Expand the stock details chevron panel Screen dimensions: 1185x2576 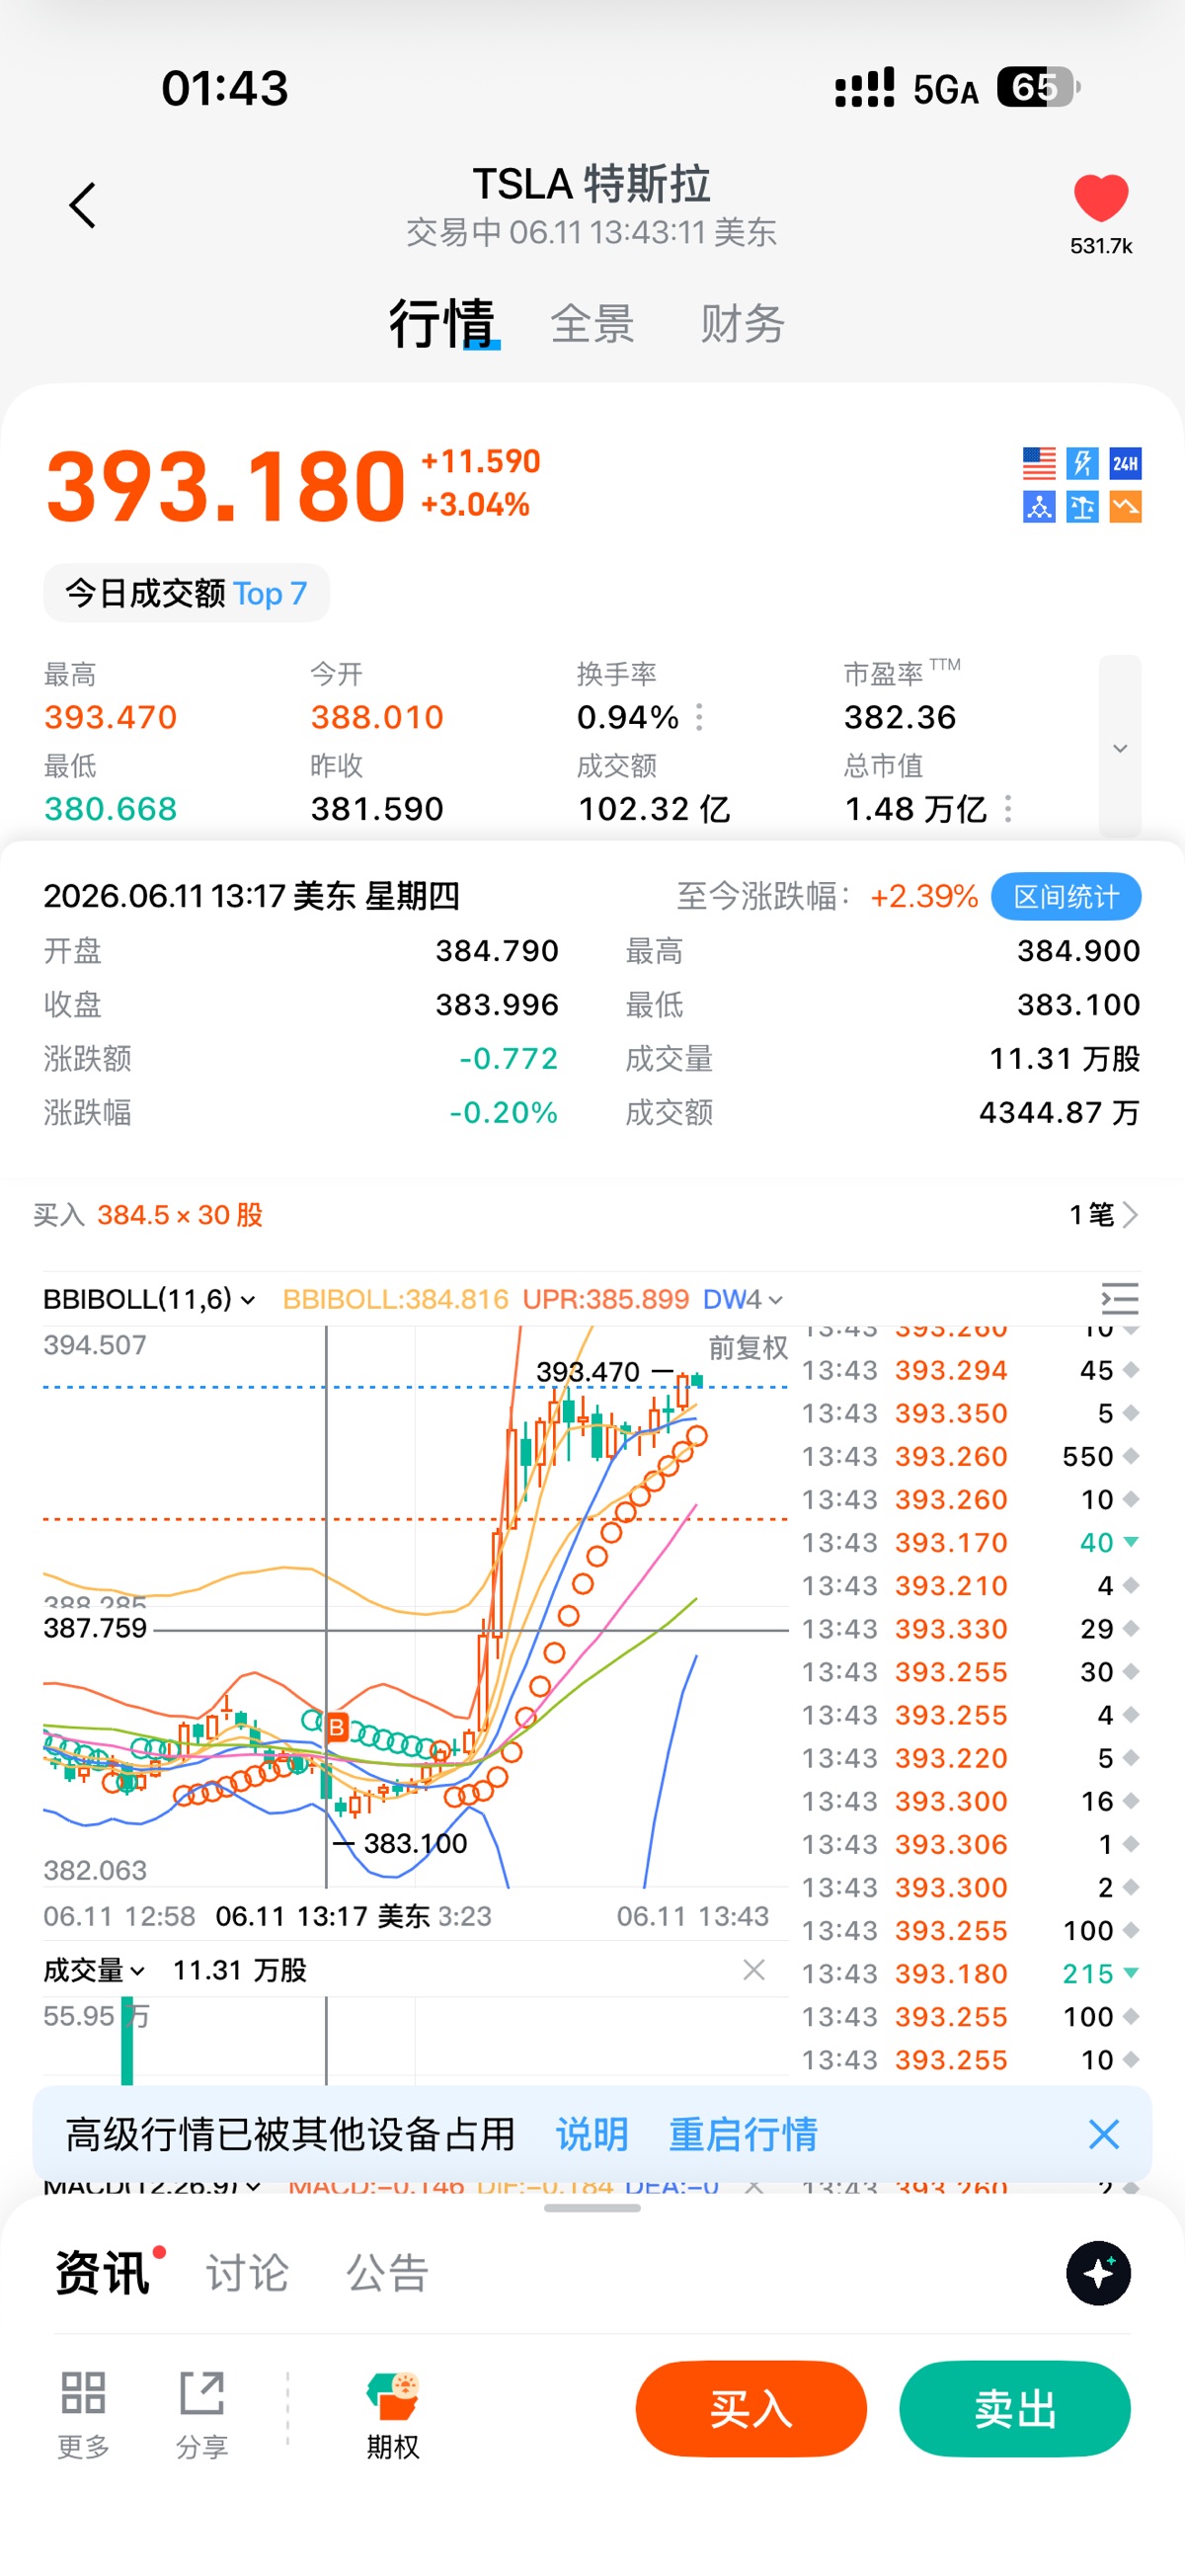coord(1120,747)
